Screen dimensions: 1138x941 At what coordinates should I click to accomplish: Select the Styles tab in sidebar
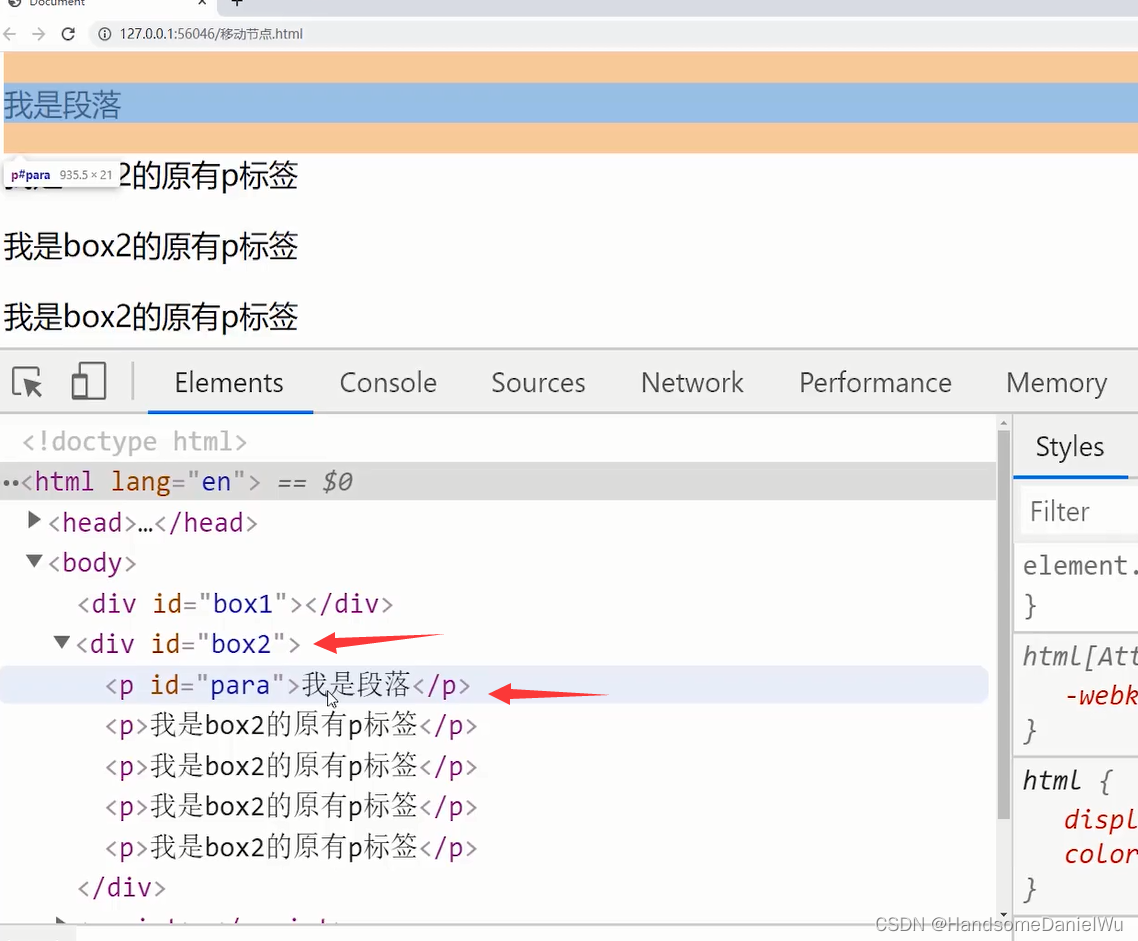click(x=1072, y=447)
